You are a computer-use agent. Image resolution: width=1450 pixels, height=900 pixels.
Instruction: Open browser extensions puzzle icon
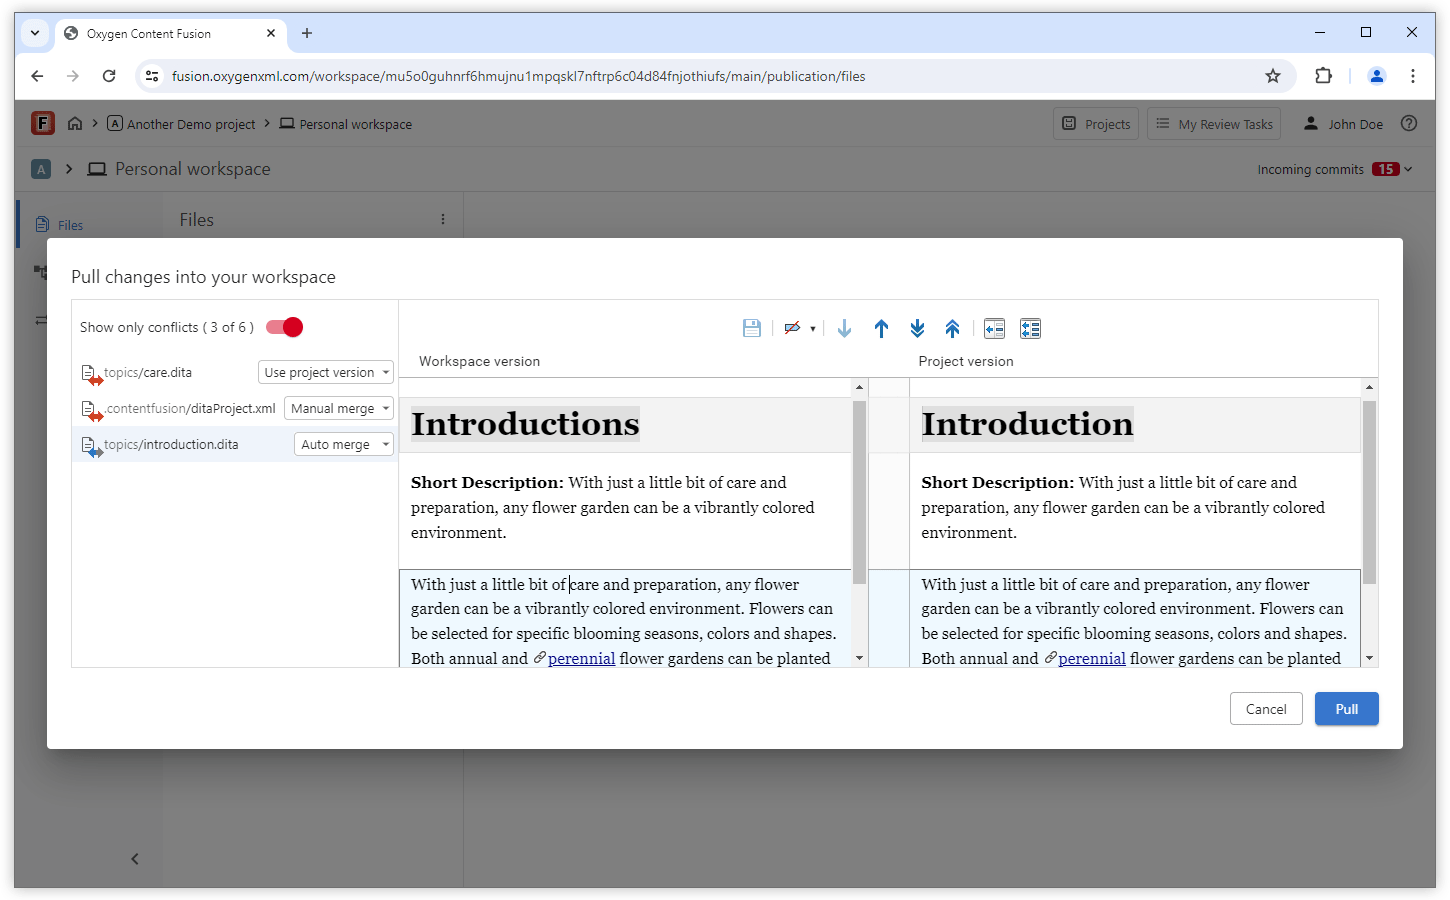1323,76
